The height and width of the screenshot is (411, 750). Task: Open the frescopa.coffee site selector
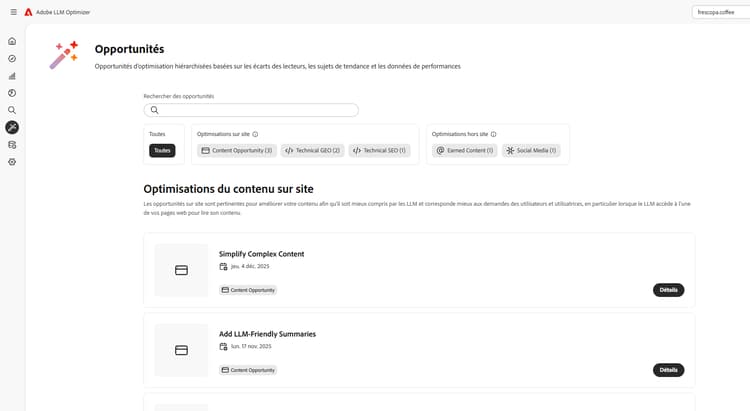[720, 12]
